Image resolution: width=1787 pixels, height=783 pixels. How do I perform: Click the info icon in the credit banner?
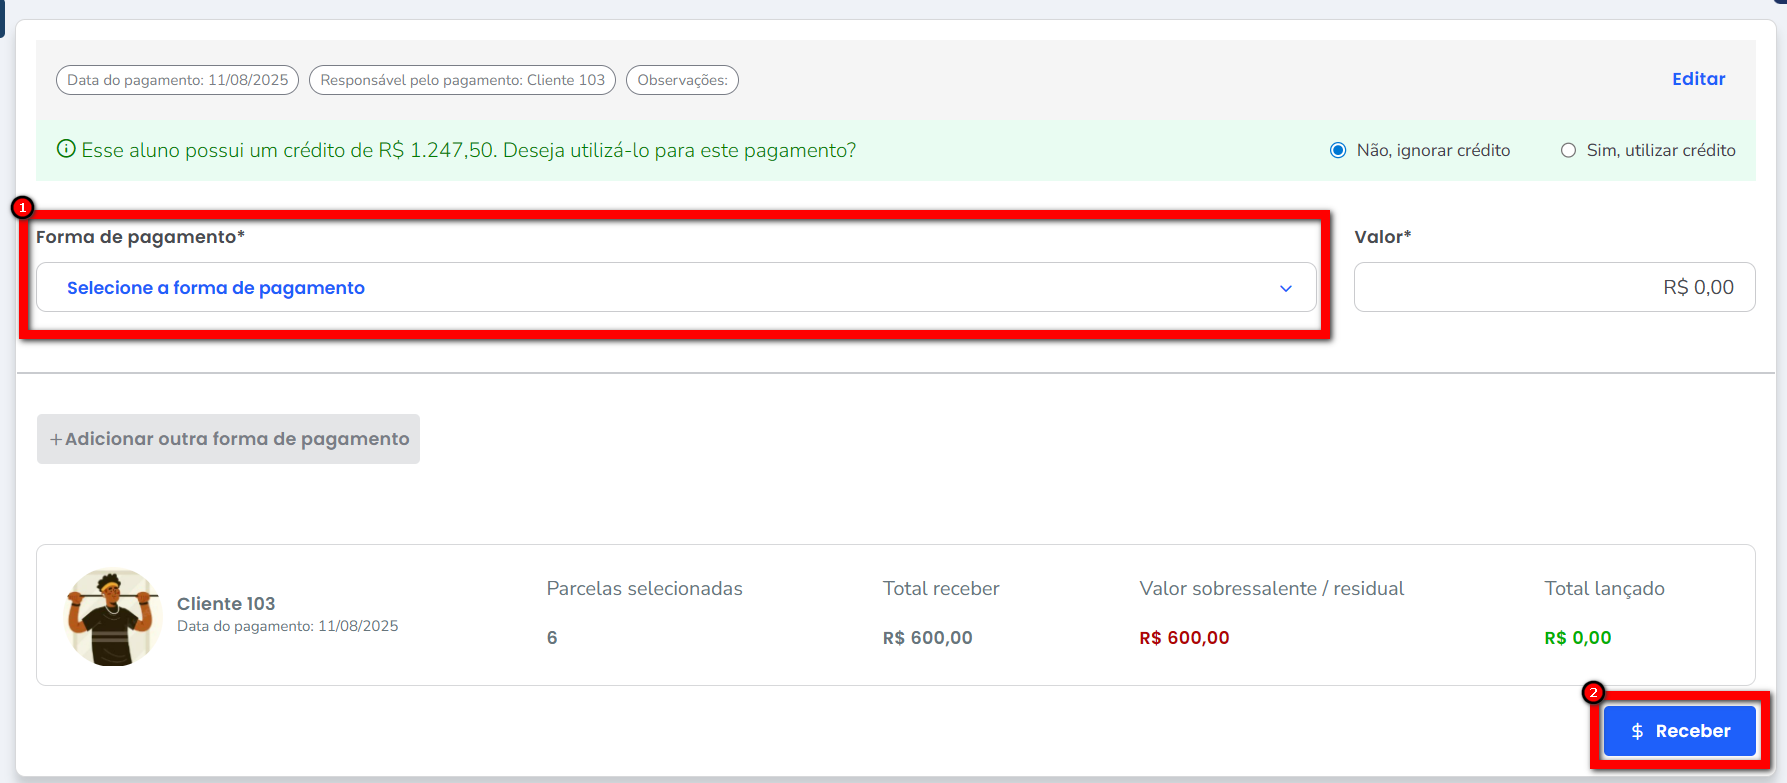coord(66,150)
